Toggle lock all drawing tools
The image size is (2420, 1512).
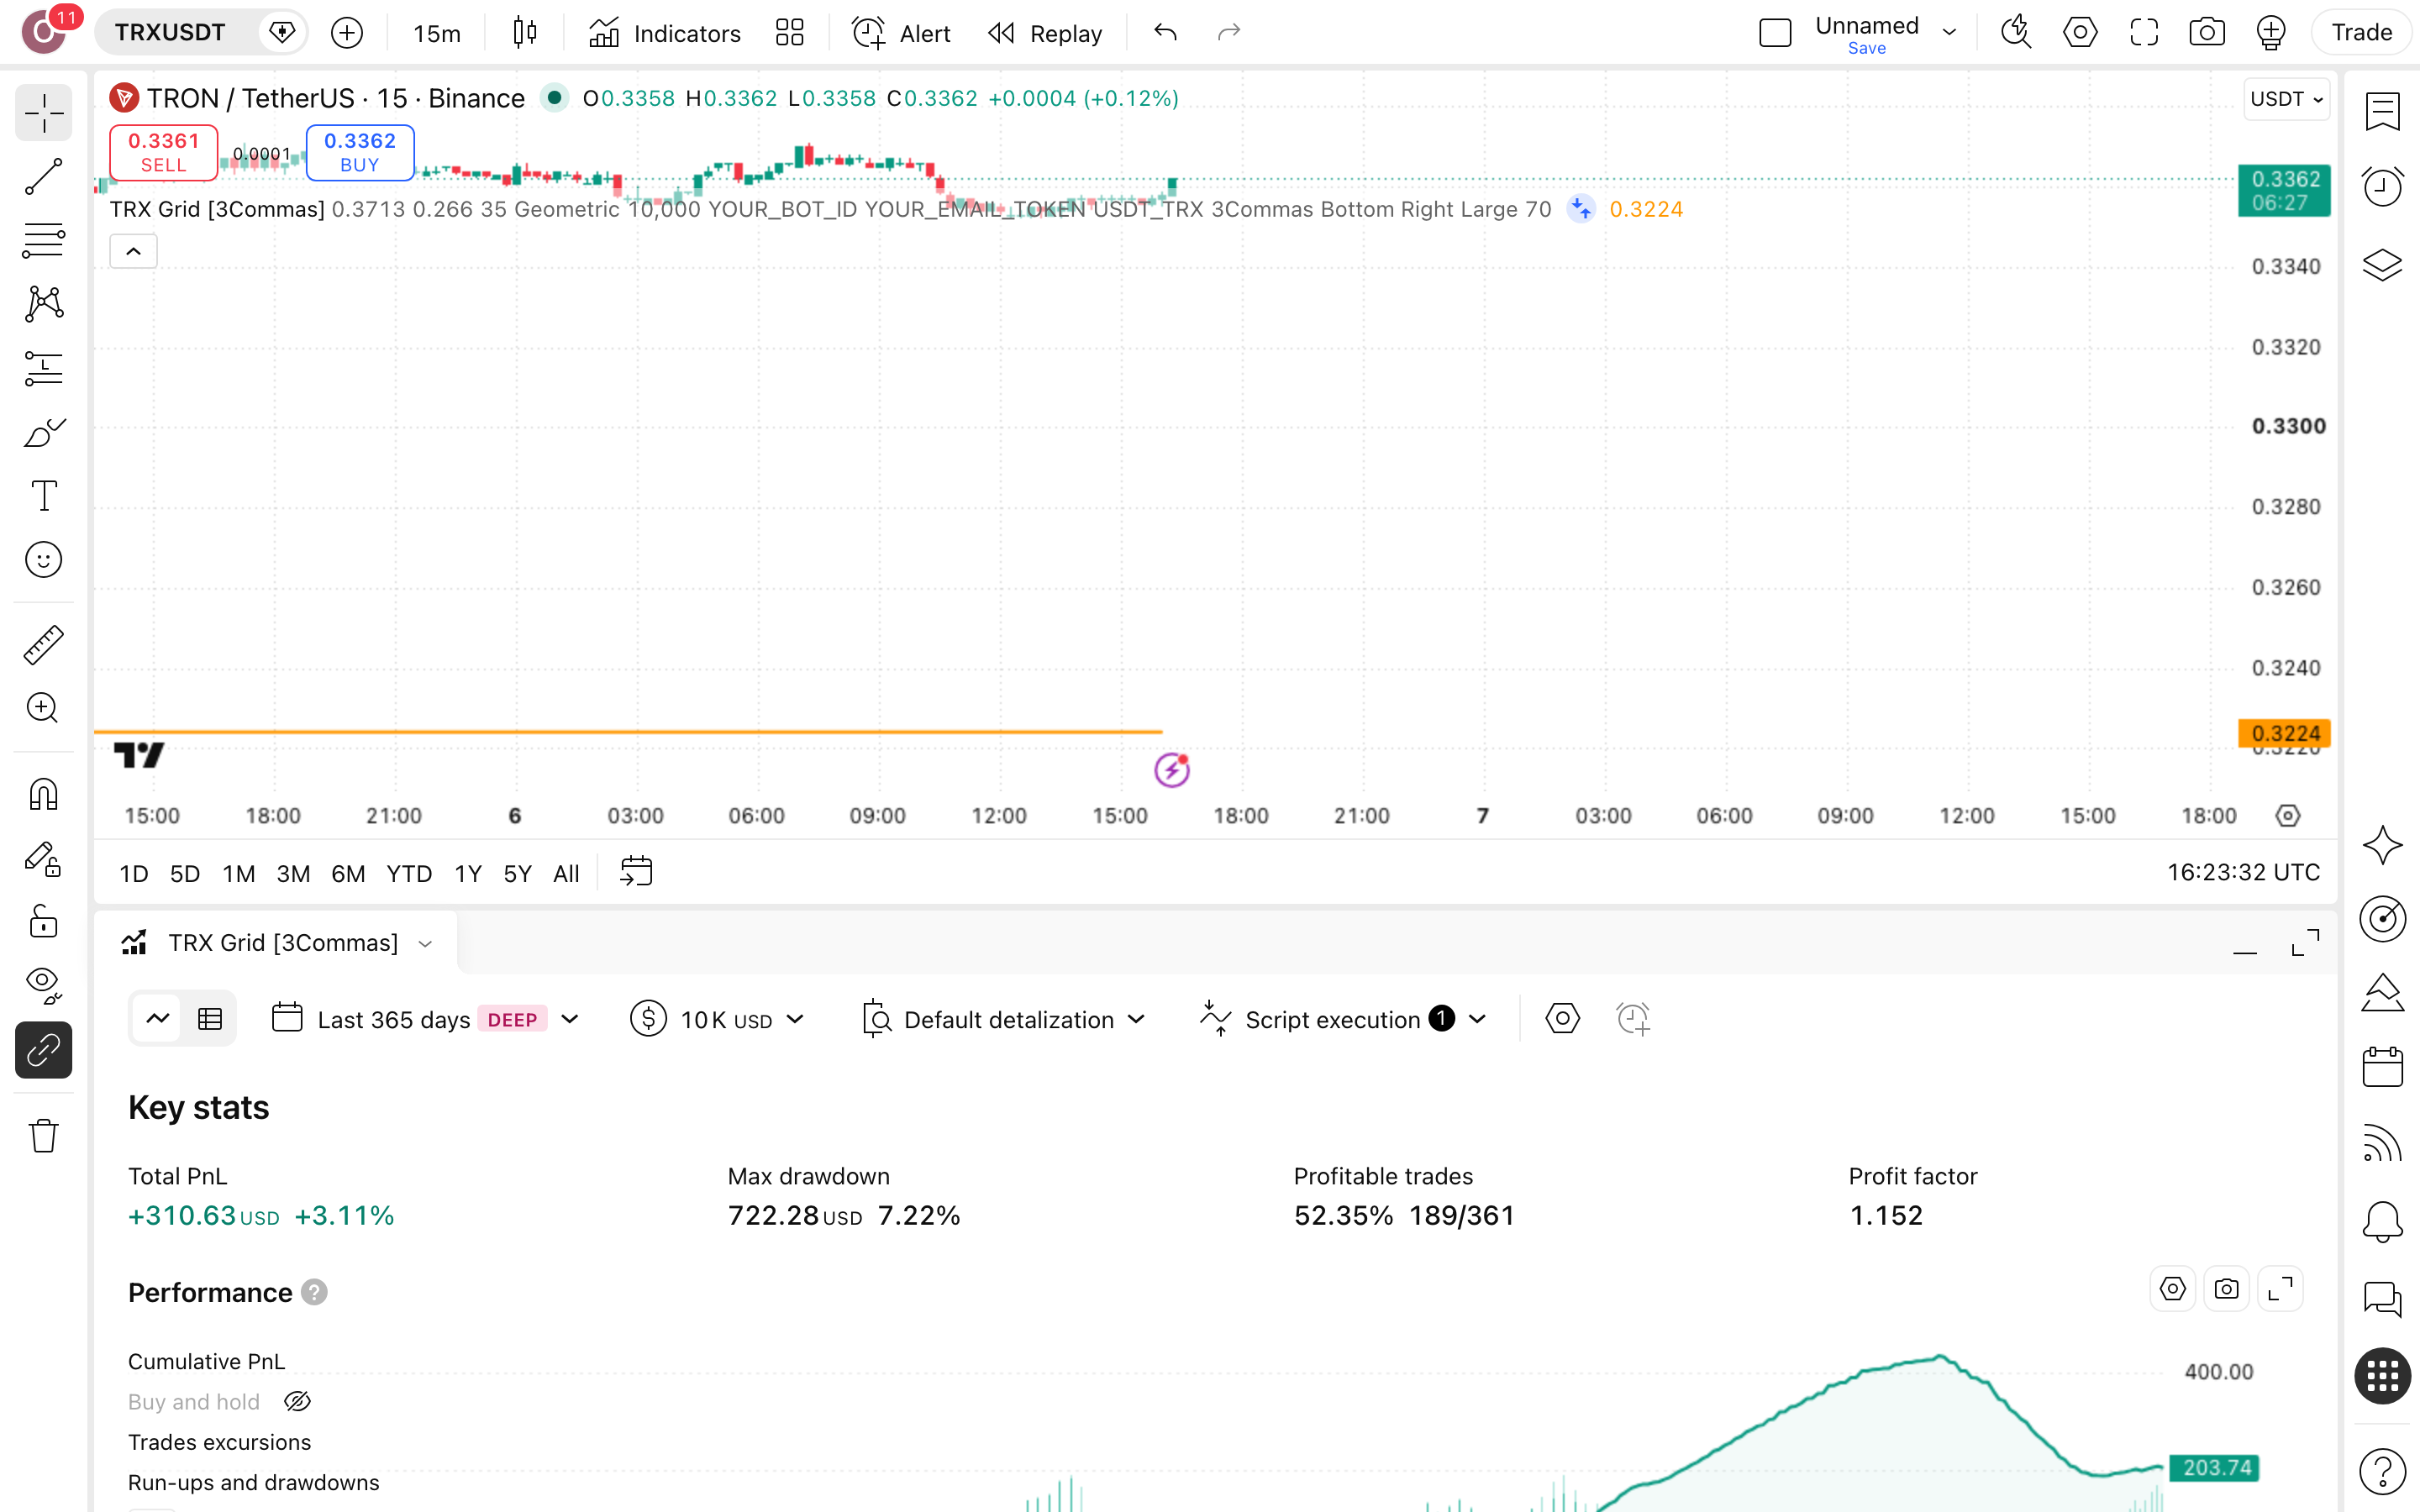tap(43, 921)
